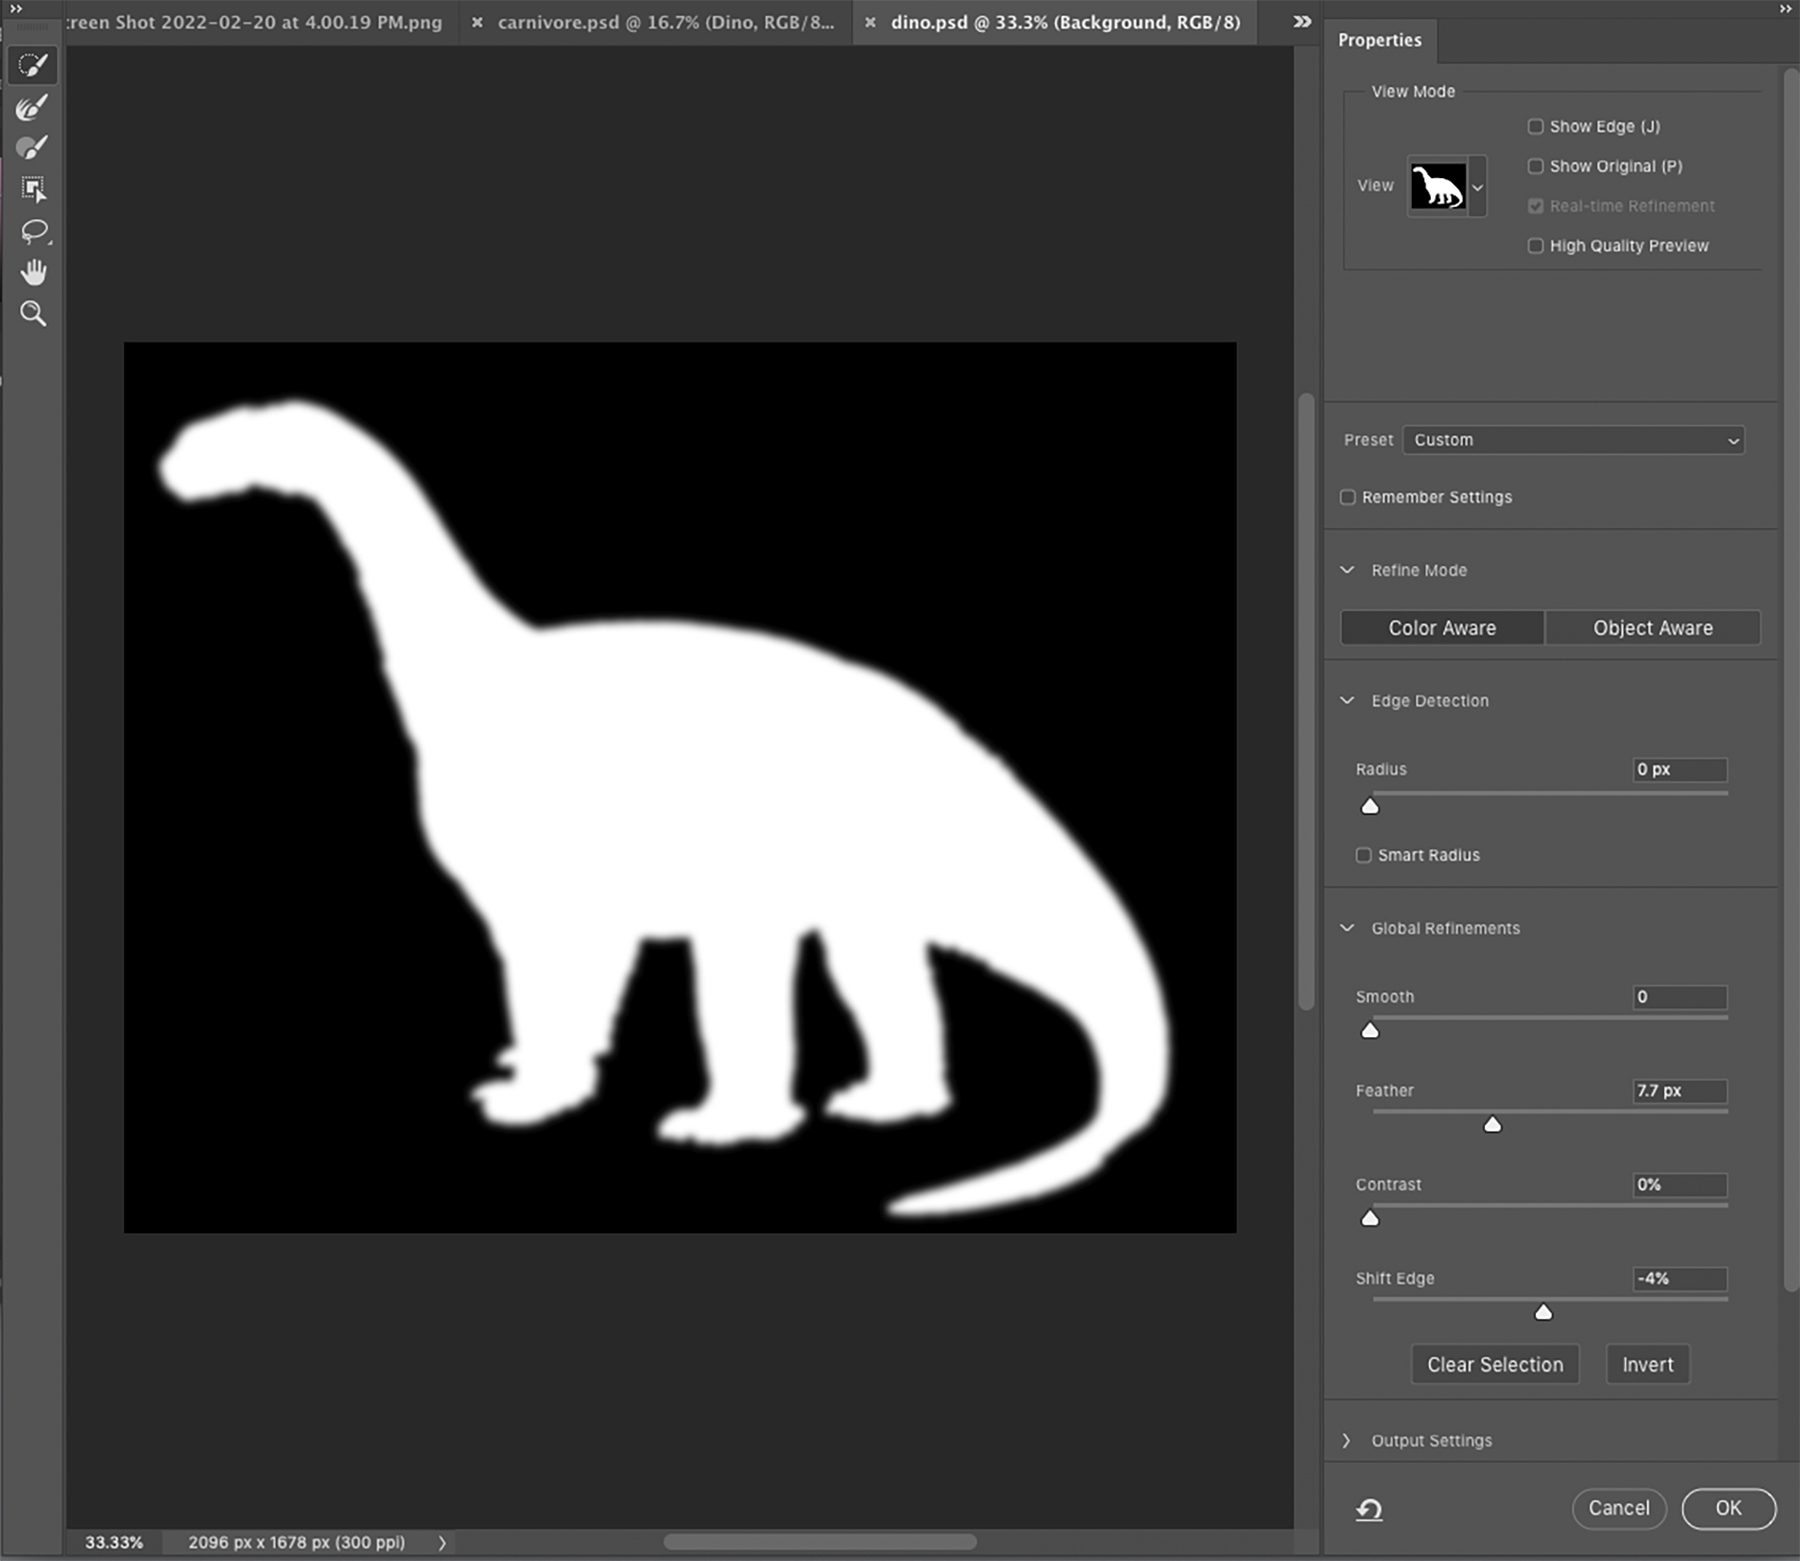Click the Radius value input field
The height and width of the screenshot is (1561, 1800).
tap(1679, 770)
